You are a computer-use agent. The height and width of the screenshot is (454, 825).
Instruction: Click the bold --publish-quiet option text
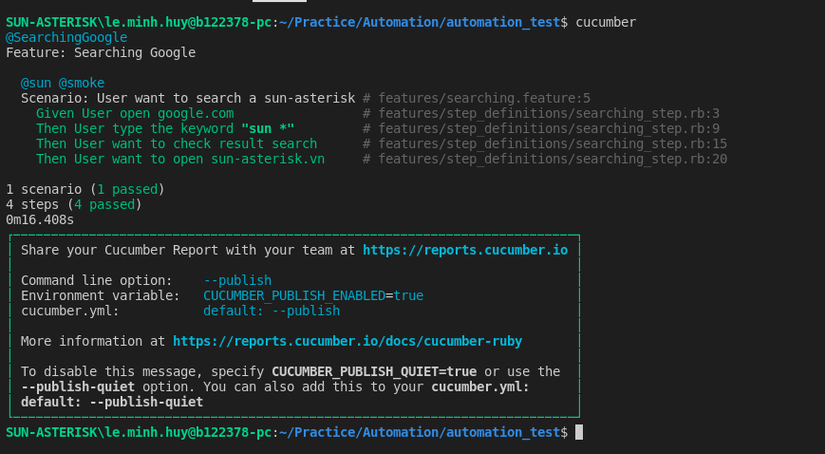pos(78,387)
